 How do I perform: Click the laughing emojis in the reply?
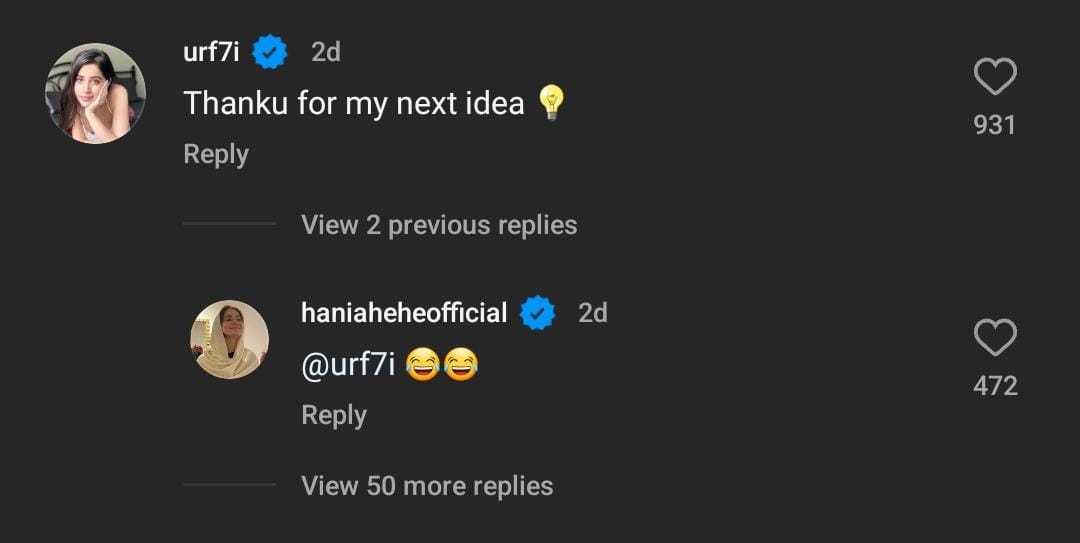tap(441, 366)
